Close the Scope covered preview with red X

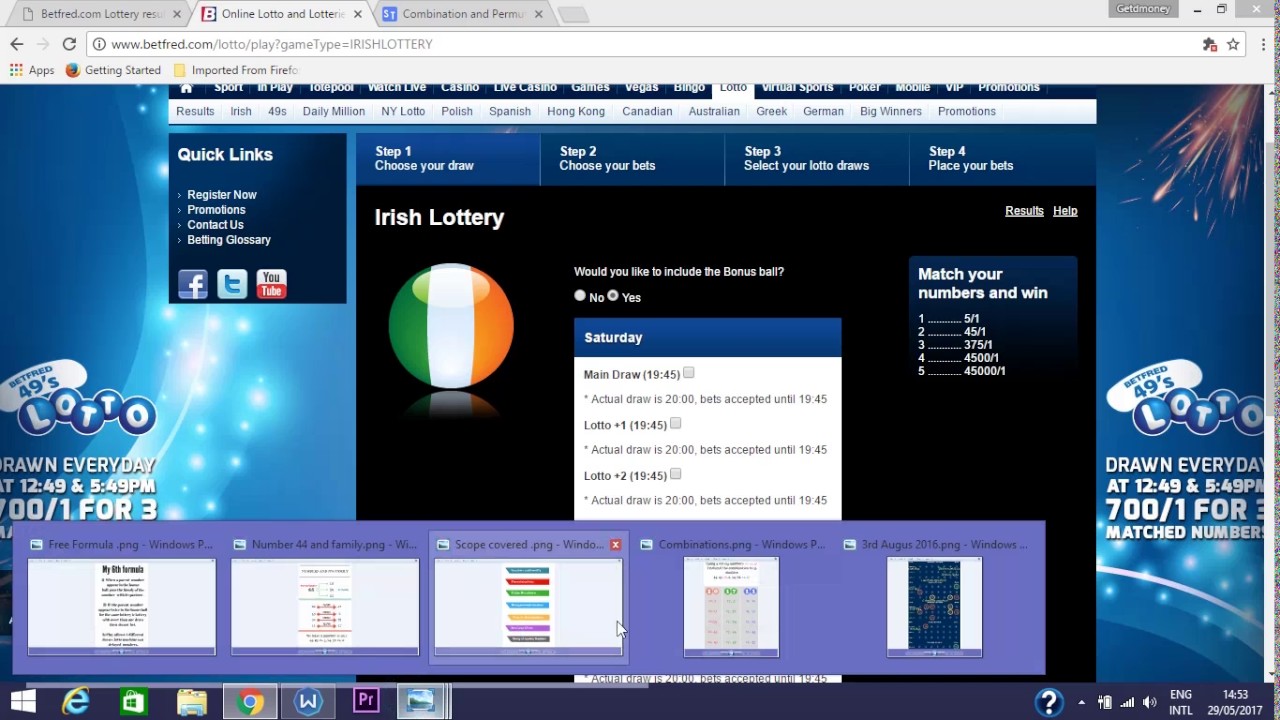[615, 545]
